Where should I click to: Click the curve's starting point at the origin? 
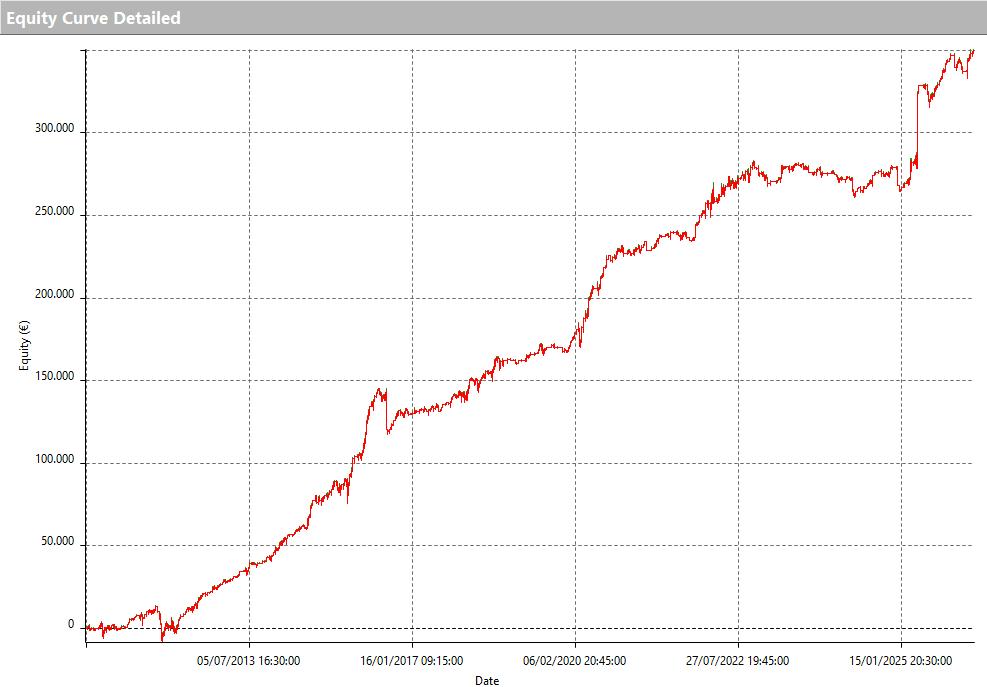point(87,628)
